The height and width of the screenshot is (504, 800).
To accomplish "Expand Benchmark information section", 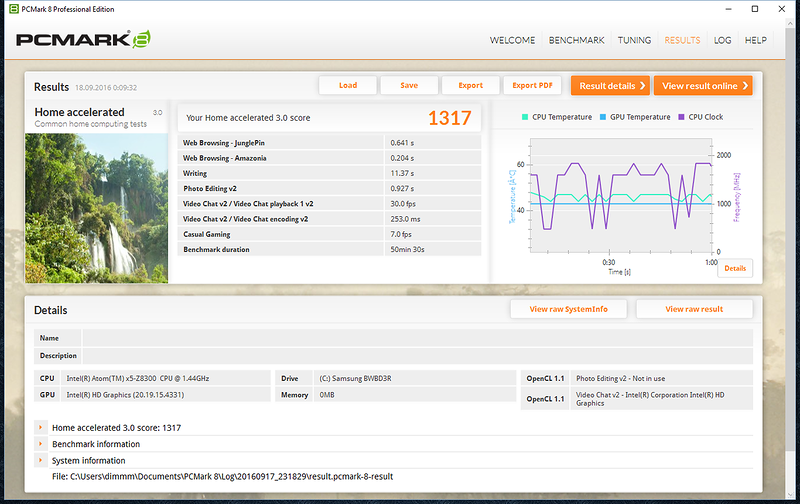I will (40, 444).
